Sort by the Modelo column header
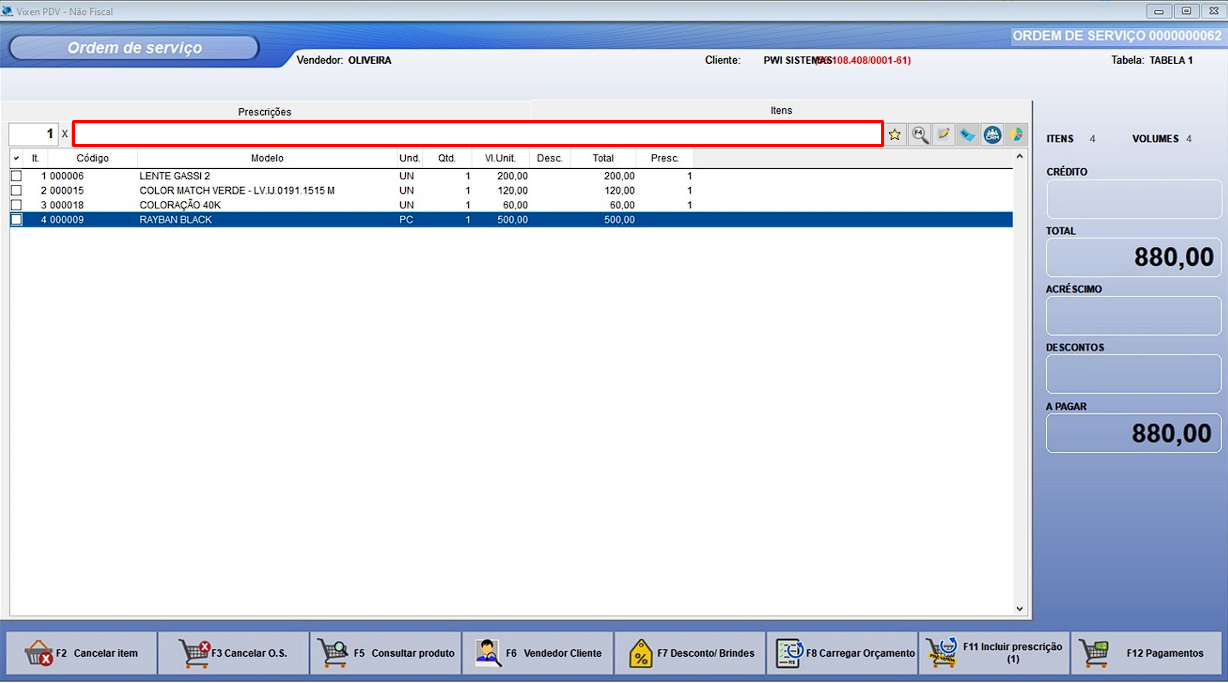Viewport: 1228px width, 683px height. point(267,158)
